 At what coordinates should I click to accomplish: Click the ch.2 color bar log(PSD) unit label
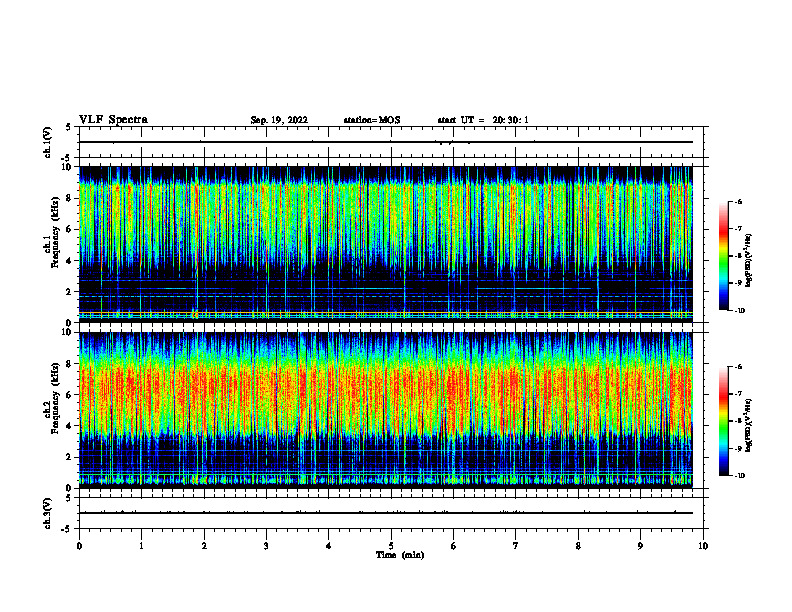tap(749, 425)
